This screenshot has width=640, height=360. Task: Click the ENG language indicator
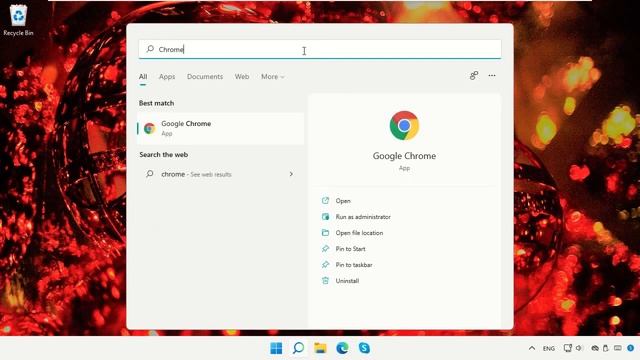(549, 349)
